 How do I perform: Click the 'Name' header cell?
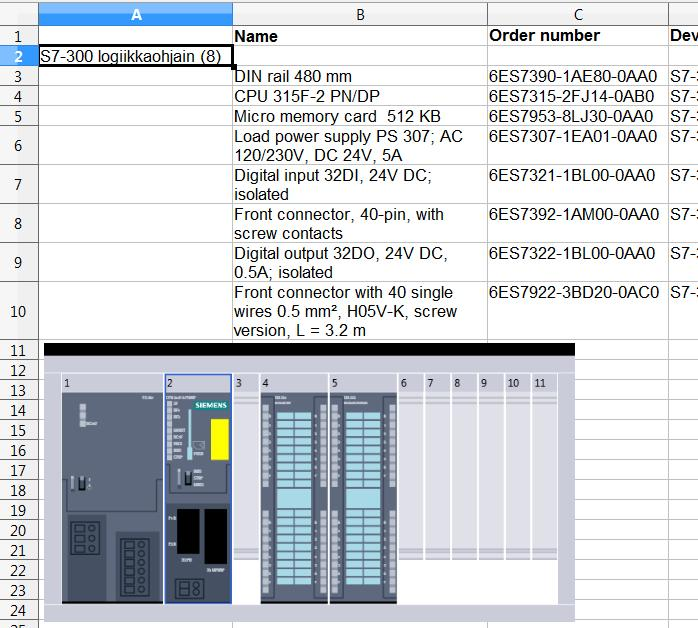click(360, 36)
